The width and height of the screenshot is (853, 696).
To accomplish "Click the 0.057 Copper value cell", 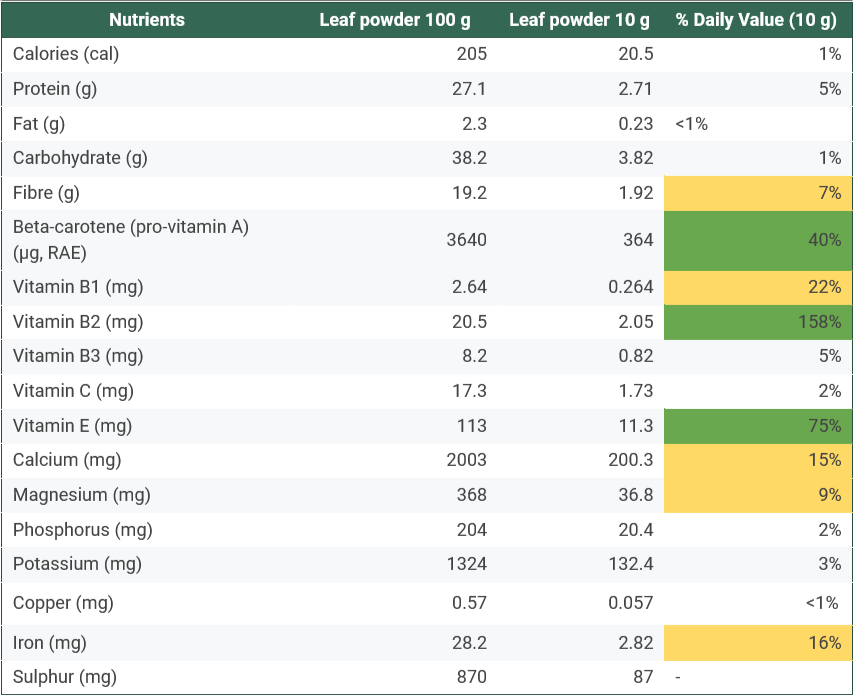I will 631,603.
